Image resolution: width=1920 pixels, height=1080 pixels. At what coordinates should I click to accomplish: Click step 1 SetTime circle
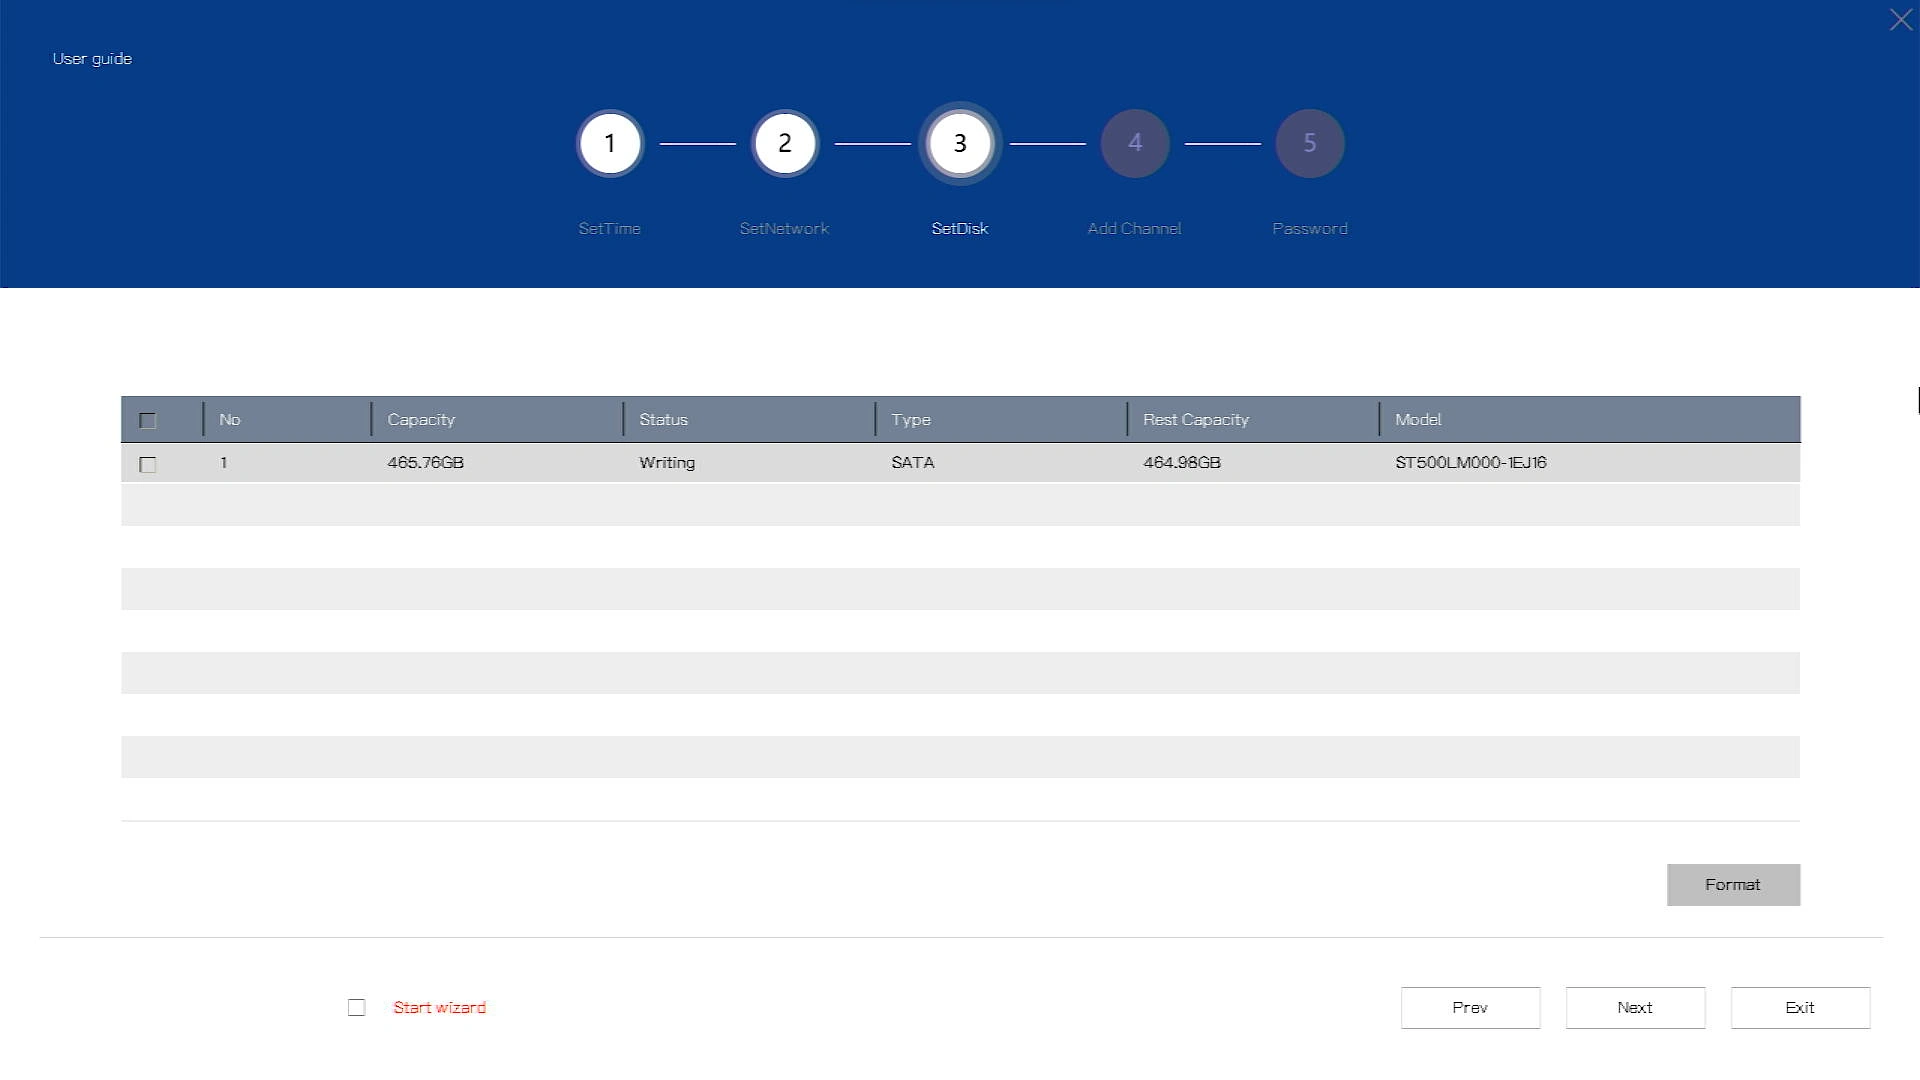[x=609, y=143]
